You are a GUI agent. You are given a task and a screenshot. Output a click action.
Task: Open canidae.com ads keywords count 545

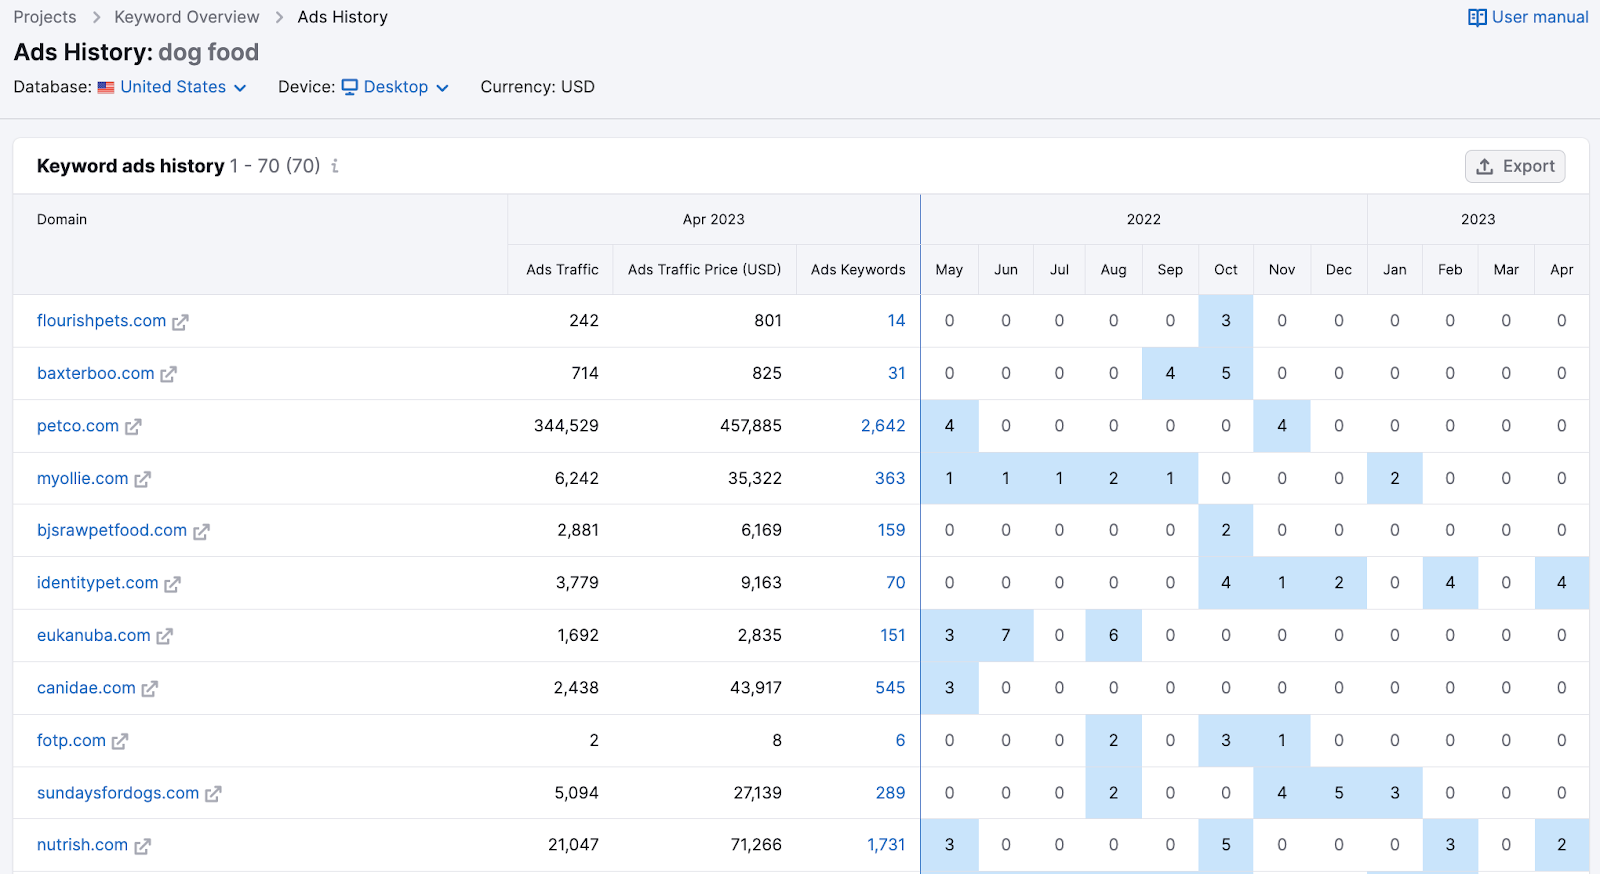890,688
